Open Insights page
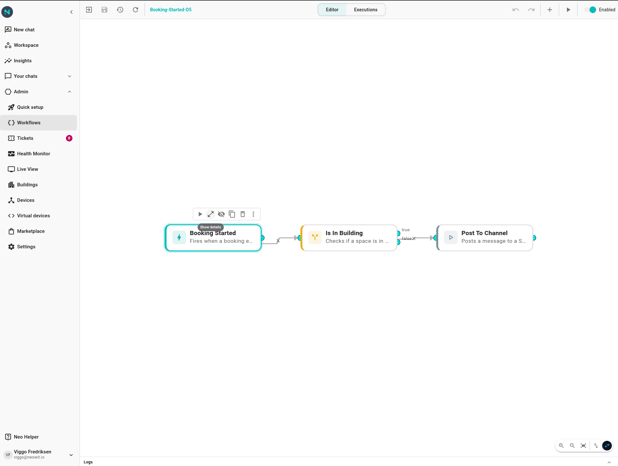Screen dimensions: 618x466 [39, 61]
